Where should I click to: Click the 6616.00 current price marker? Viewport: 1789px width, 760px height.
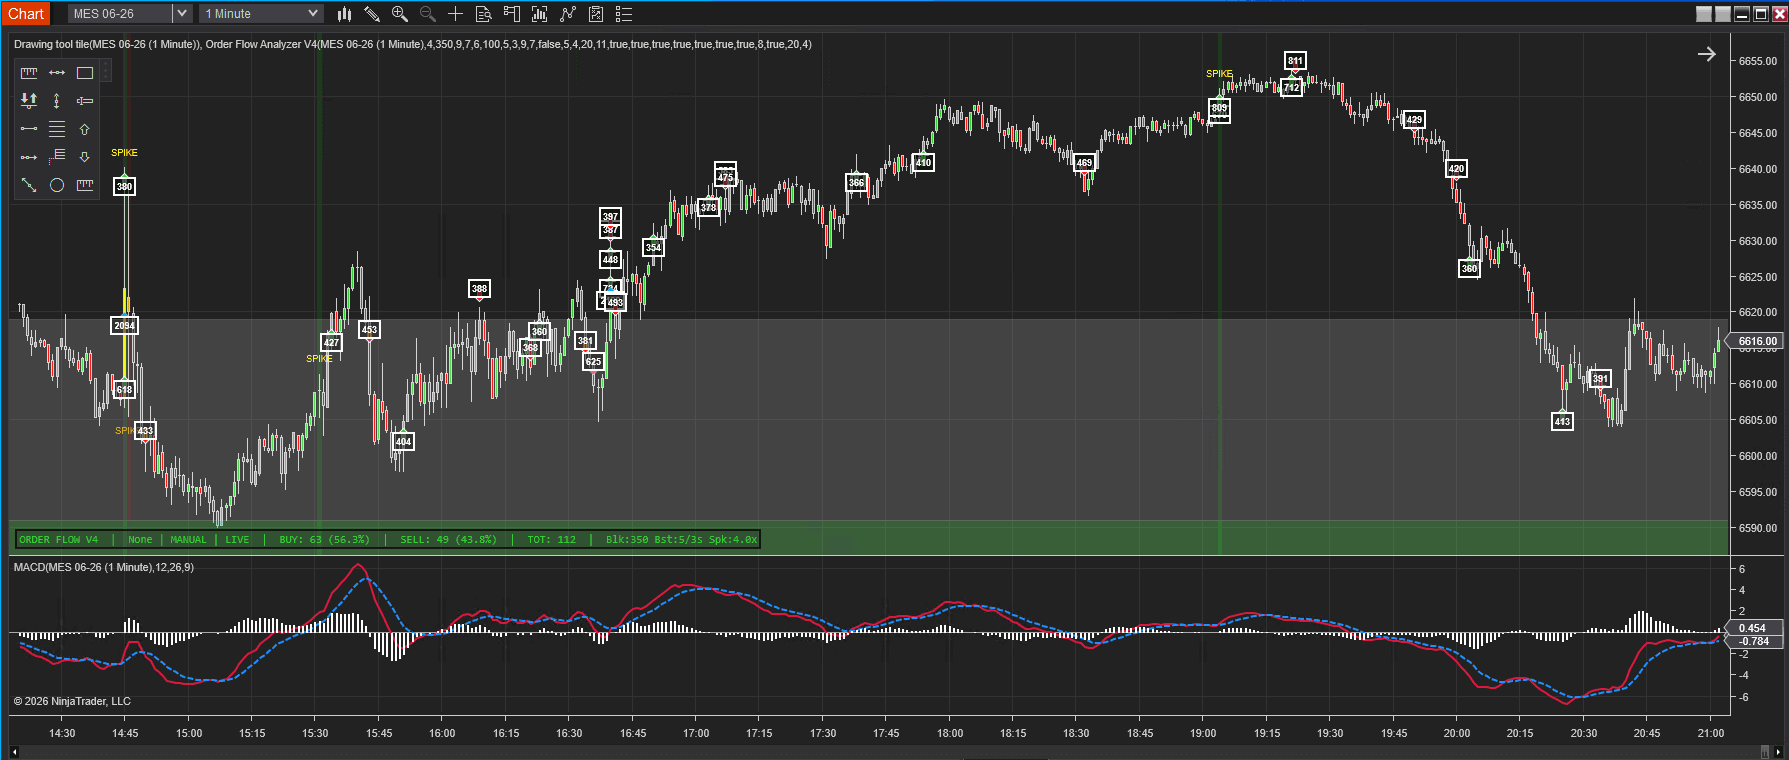tap(1757, 341)
